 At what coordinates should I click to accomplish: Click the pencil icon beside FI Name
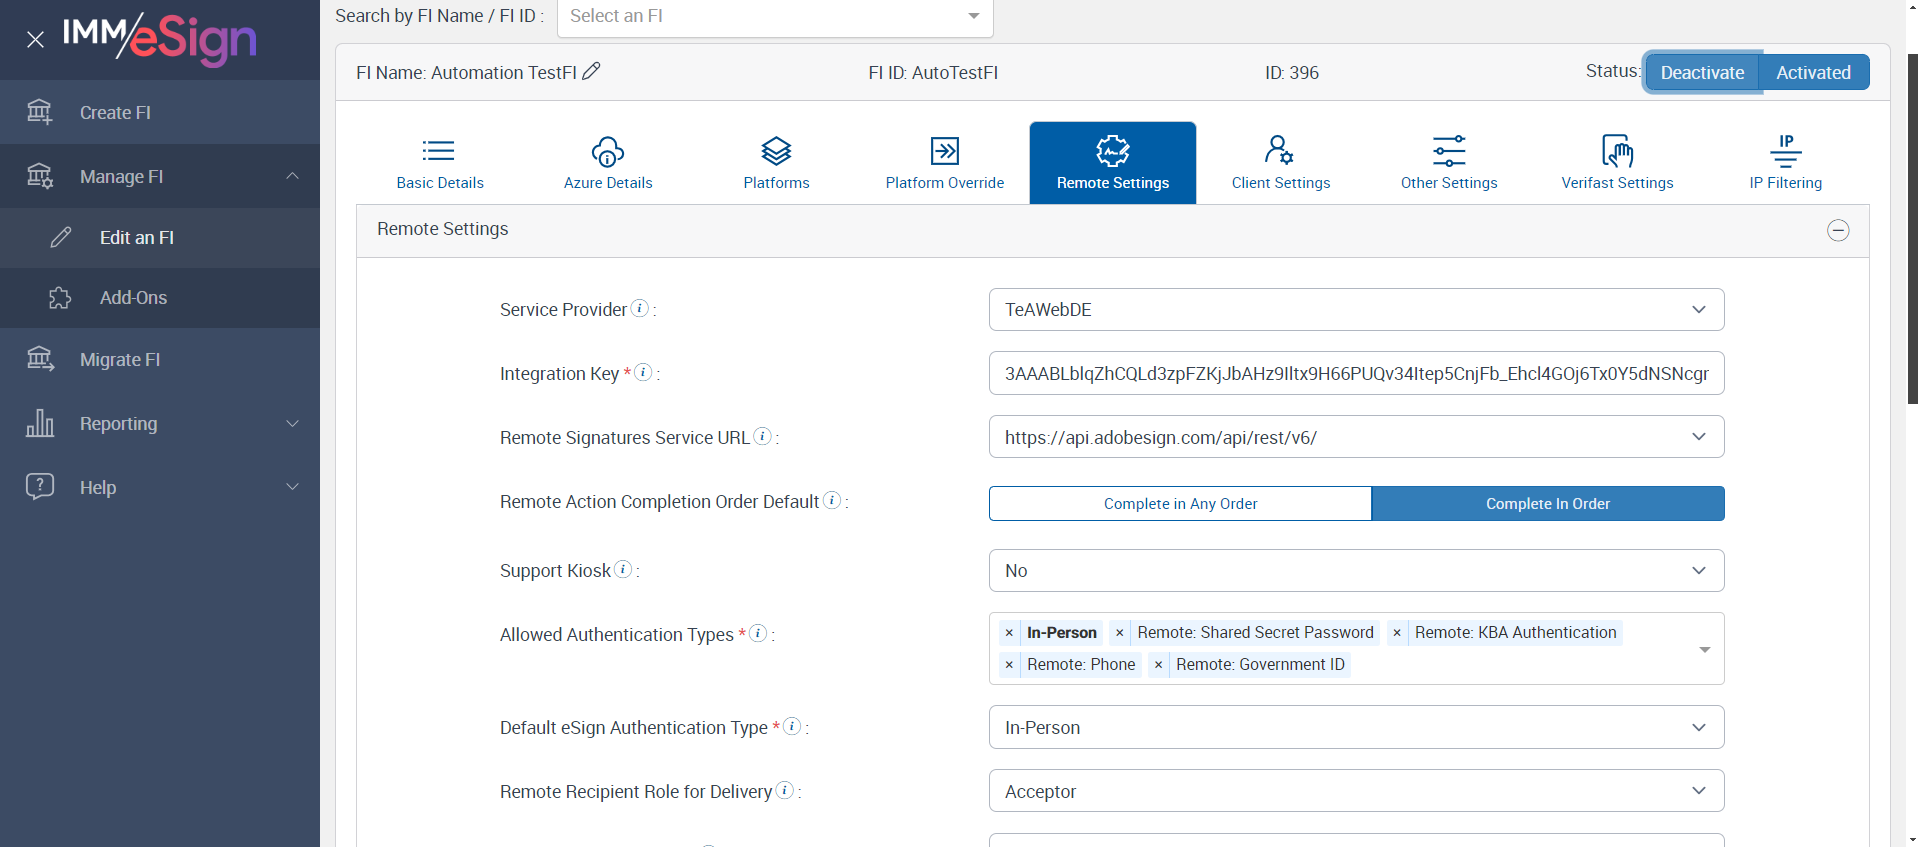tap(591, 71)
